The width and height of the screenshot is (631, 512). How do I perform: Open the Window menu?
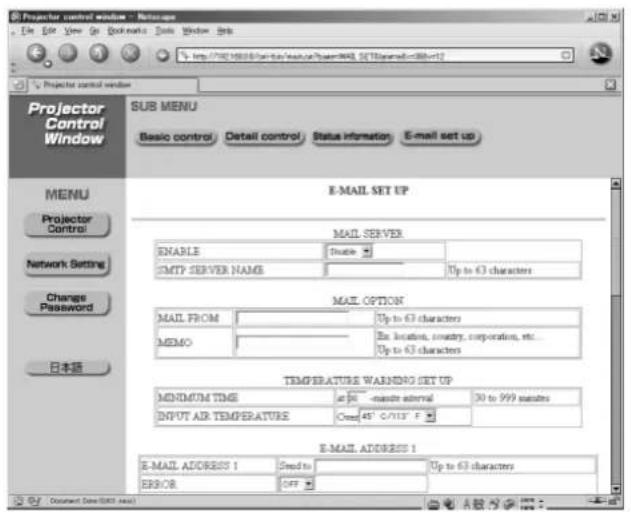click(x=196, y=31)
